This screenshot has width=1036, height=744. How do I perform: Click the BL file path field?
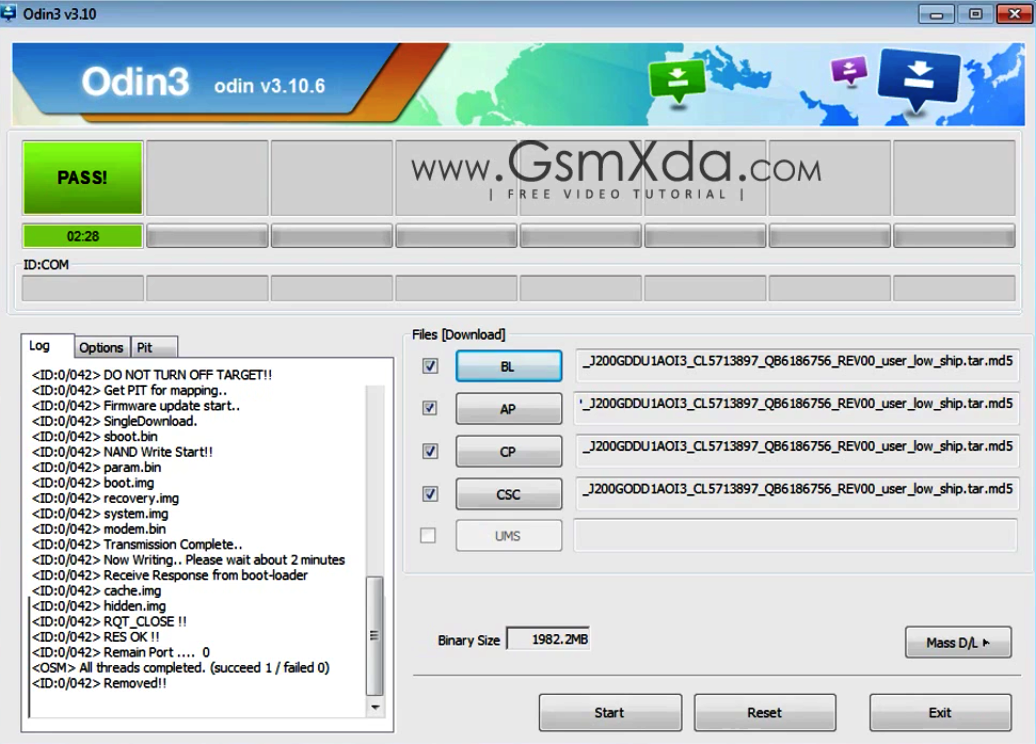796,365
